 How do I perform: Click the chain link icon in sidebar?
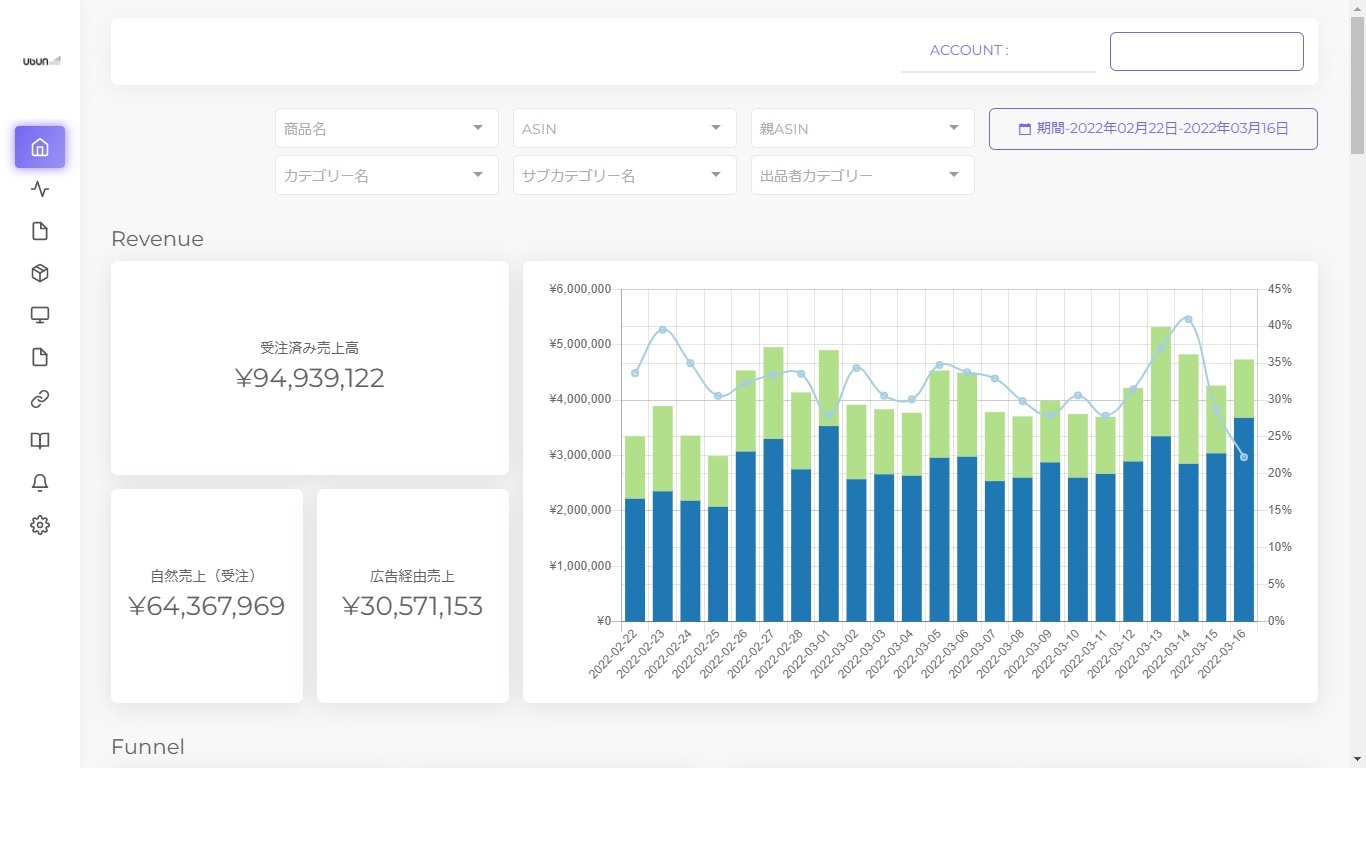tap(40, 399)
